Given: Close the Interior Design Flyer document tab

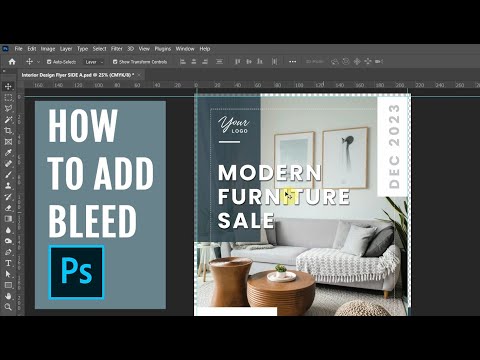Looking at the screenshot, I should click(139, 75).
